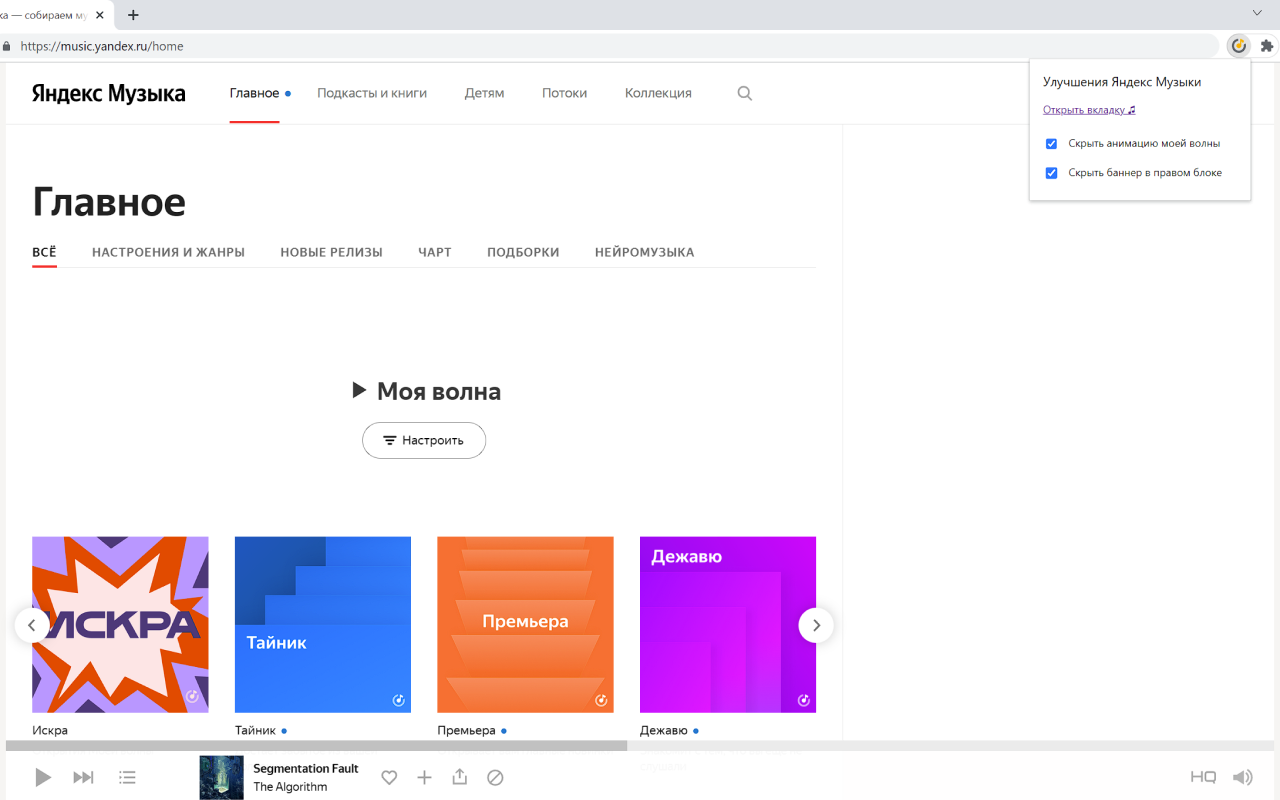Click the Премьера playlist title
Screen dimensions: 1280x800
466,730
